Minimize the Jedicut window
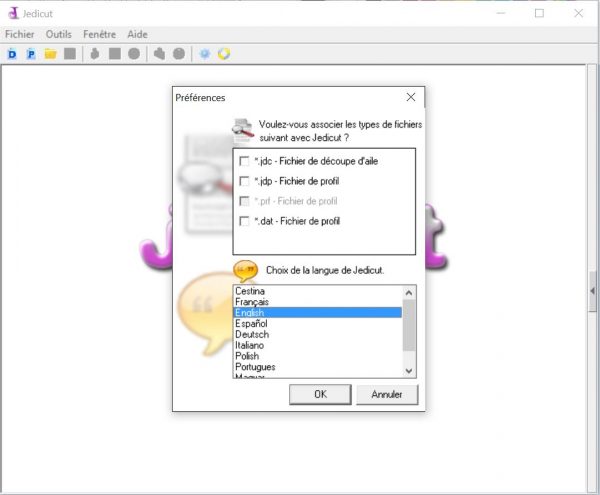The image size is (600, 495). coord(501,13)
